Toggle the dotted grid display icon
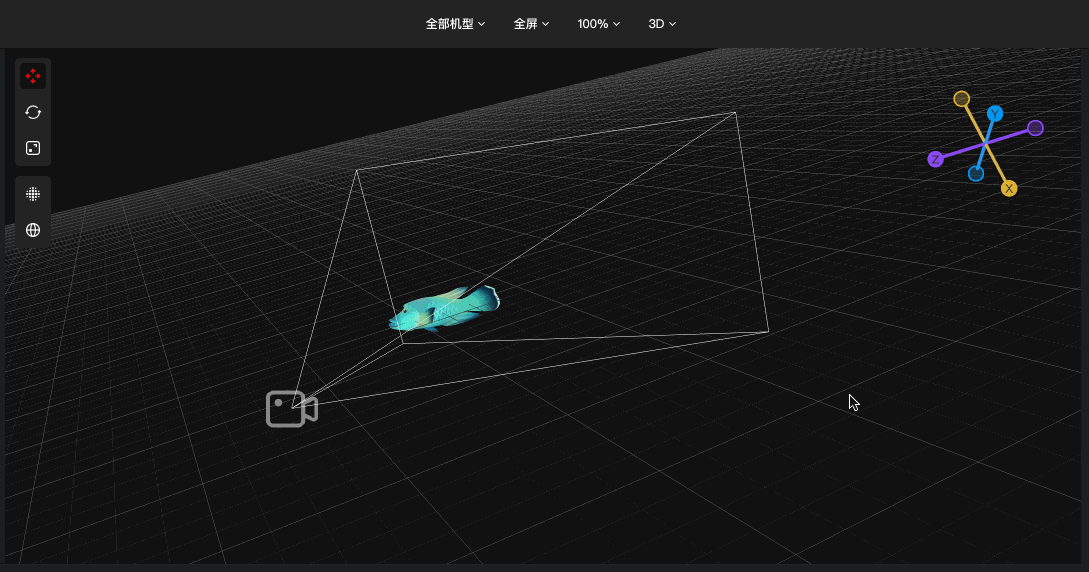 coord(33,194)
